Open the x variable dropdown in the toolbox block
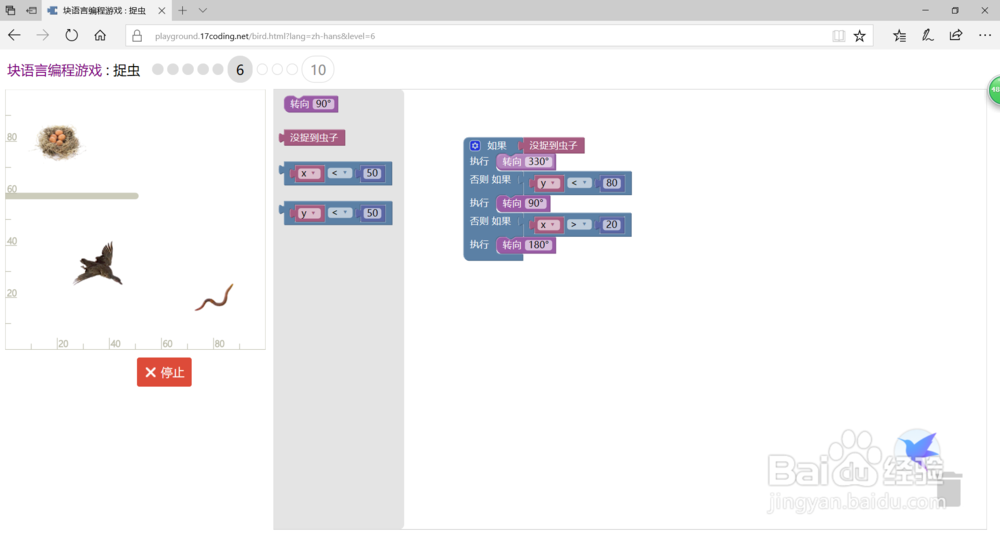The height and width of the screenshot is (536, 1000). 308,174
